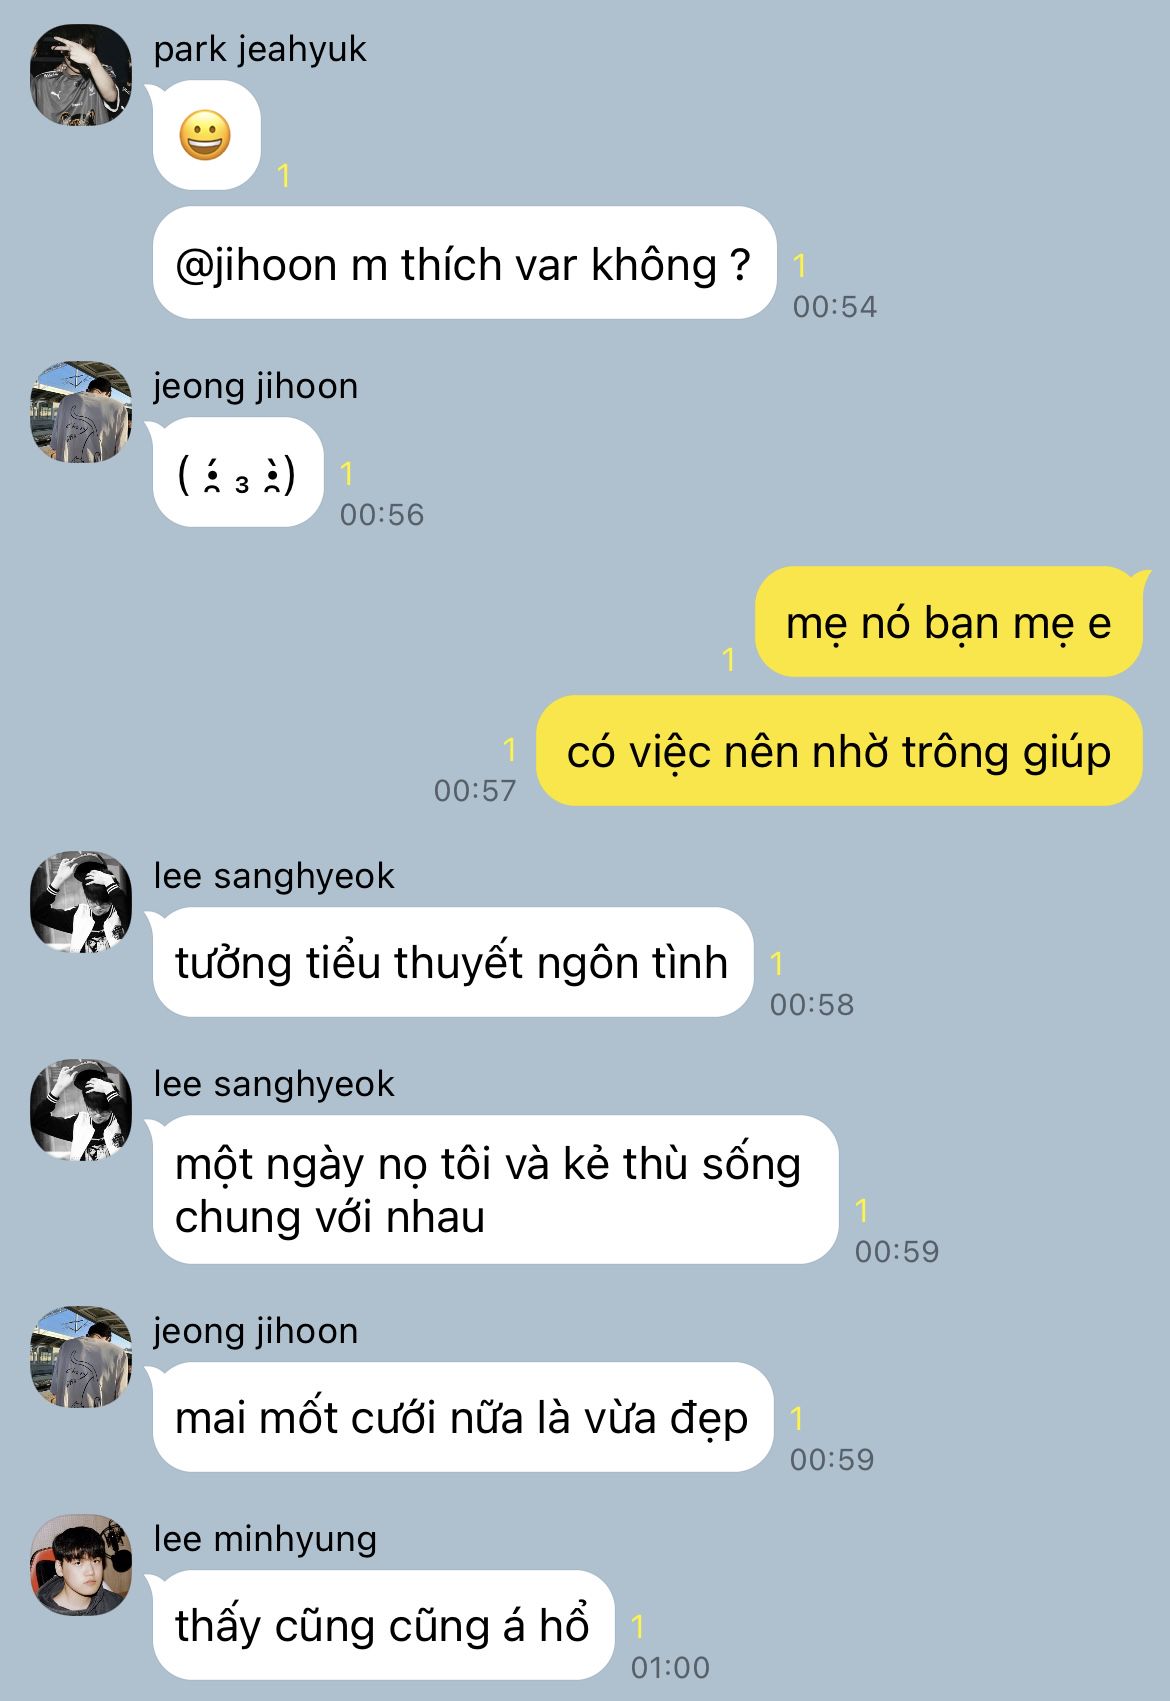Tap lee sanghyeok's avatar beside the 00:59 message
The image size is (1170, 1701).
81,1110
